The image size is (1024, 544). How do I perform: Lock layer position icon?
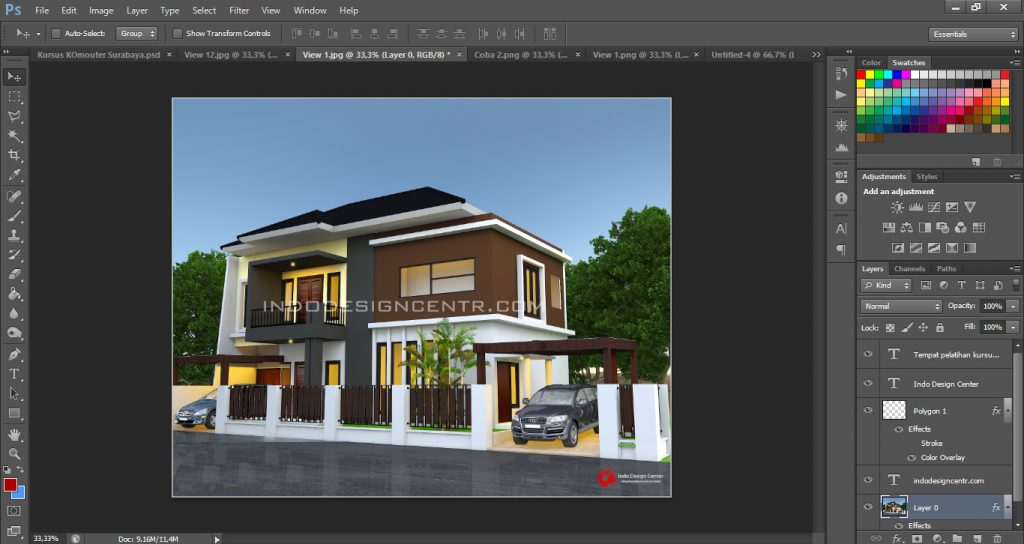point(923,327)
